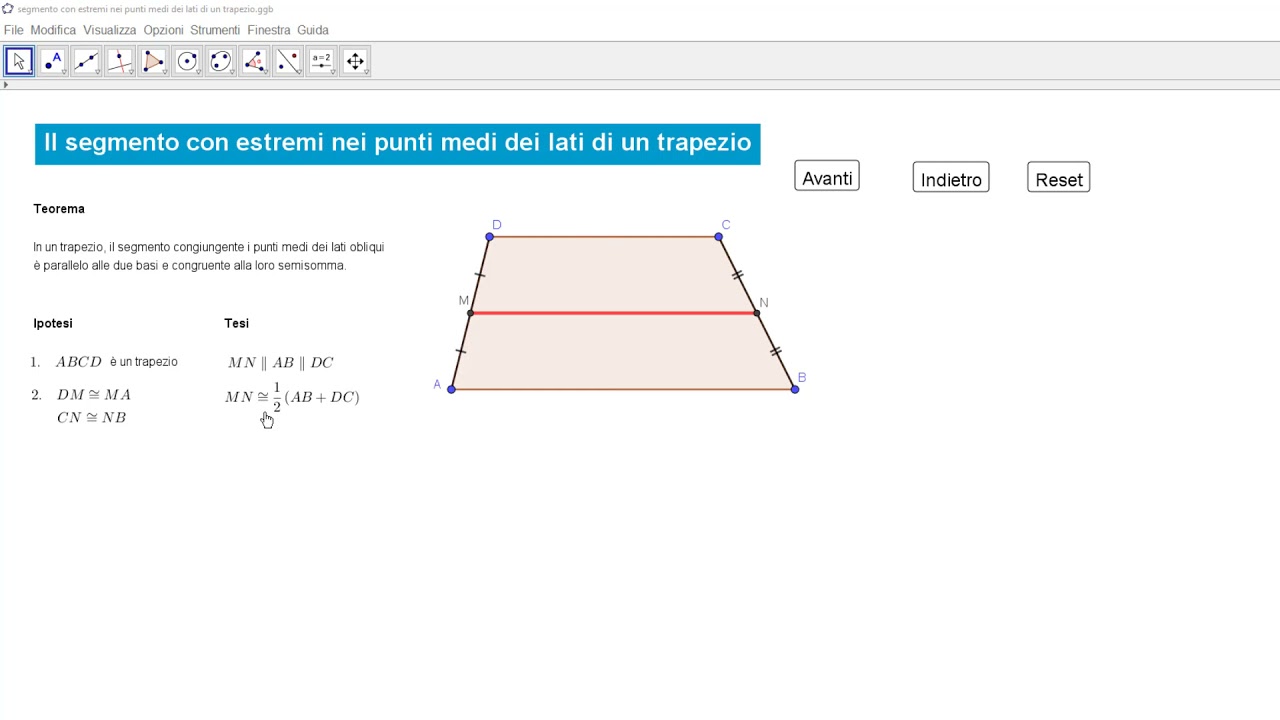Image resolution: width=1280 pixels, height=720 pixels.
Task: Select the Slider a=2 tool
Action: coord(321,61)
